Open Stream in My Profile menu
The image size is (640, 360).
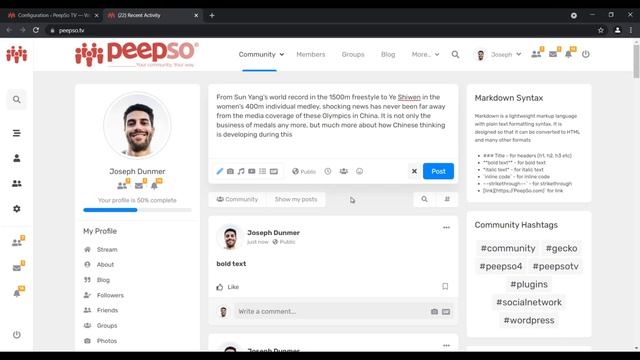coord(107,249)
